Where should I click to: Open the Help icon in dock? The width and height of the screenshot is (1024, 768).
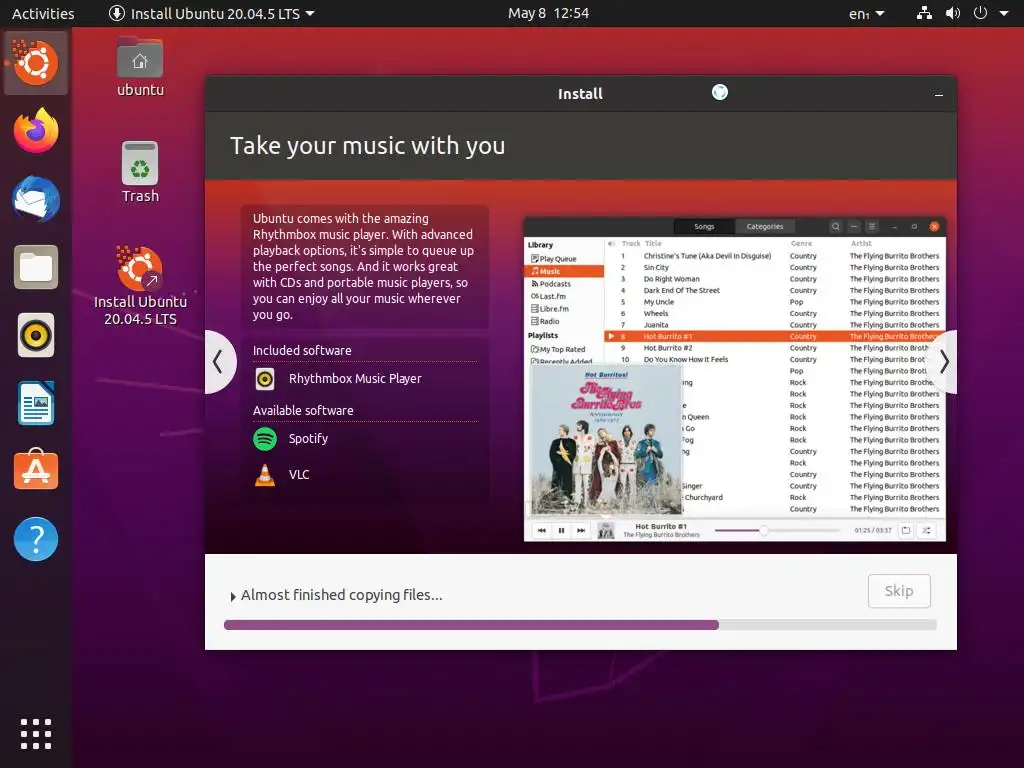[x=36, y=539]
